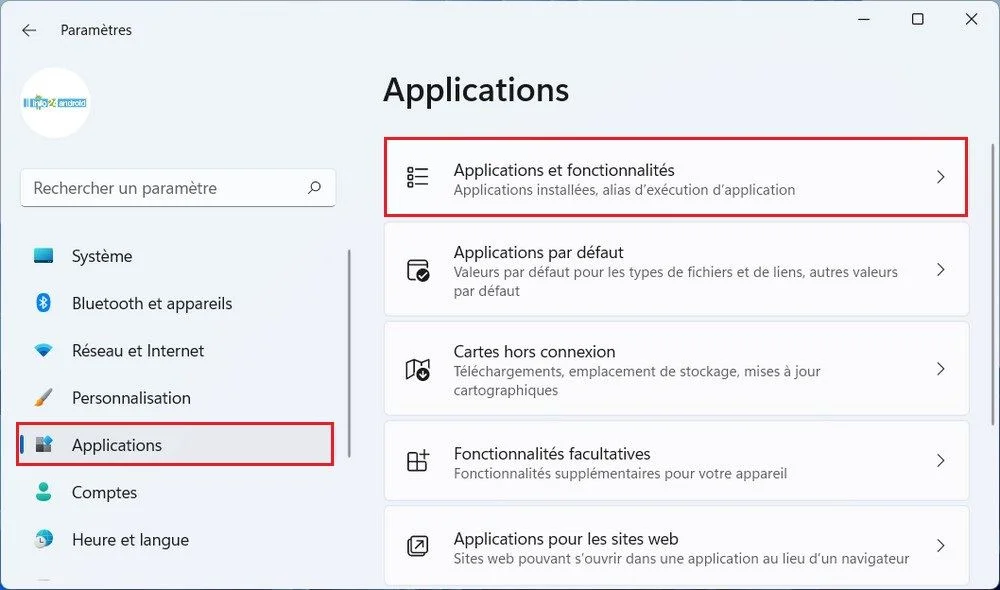Click the user profile avatar picture

(56, 103)
